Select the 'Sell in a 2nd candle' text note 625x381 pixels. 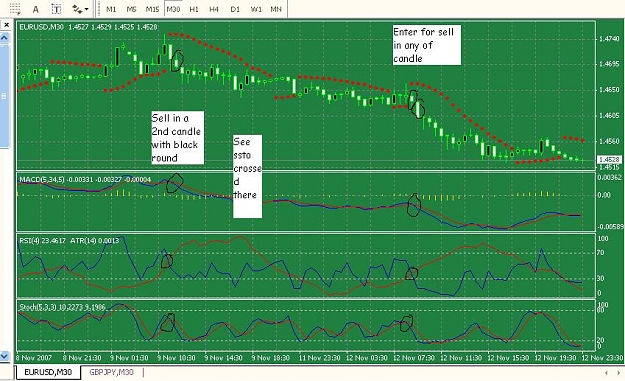click(x=177, y=137)
